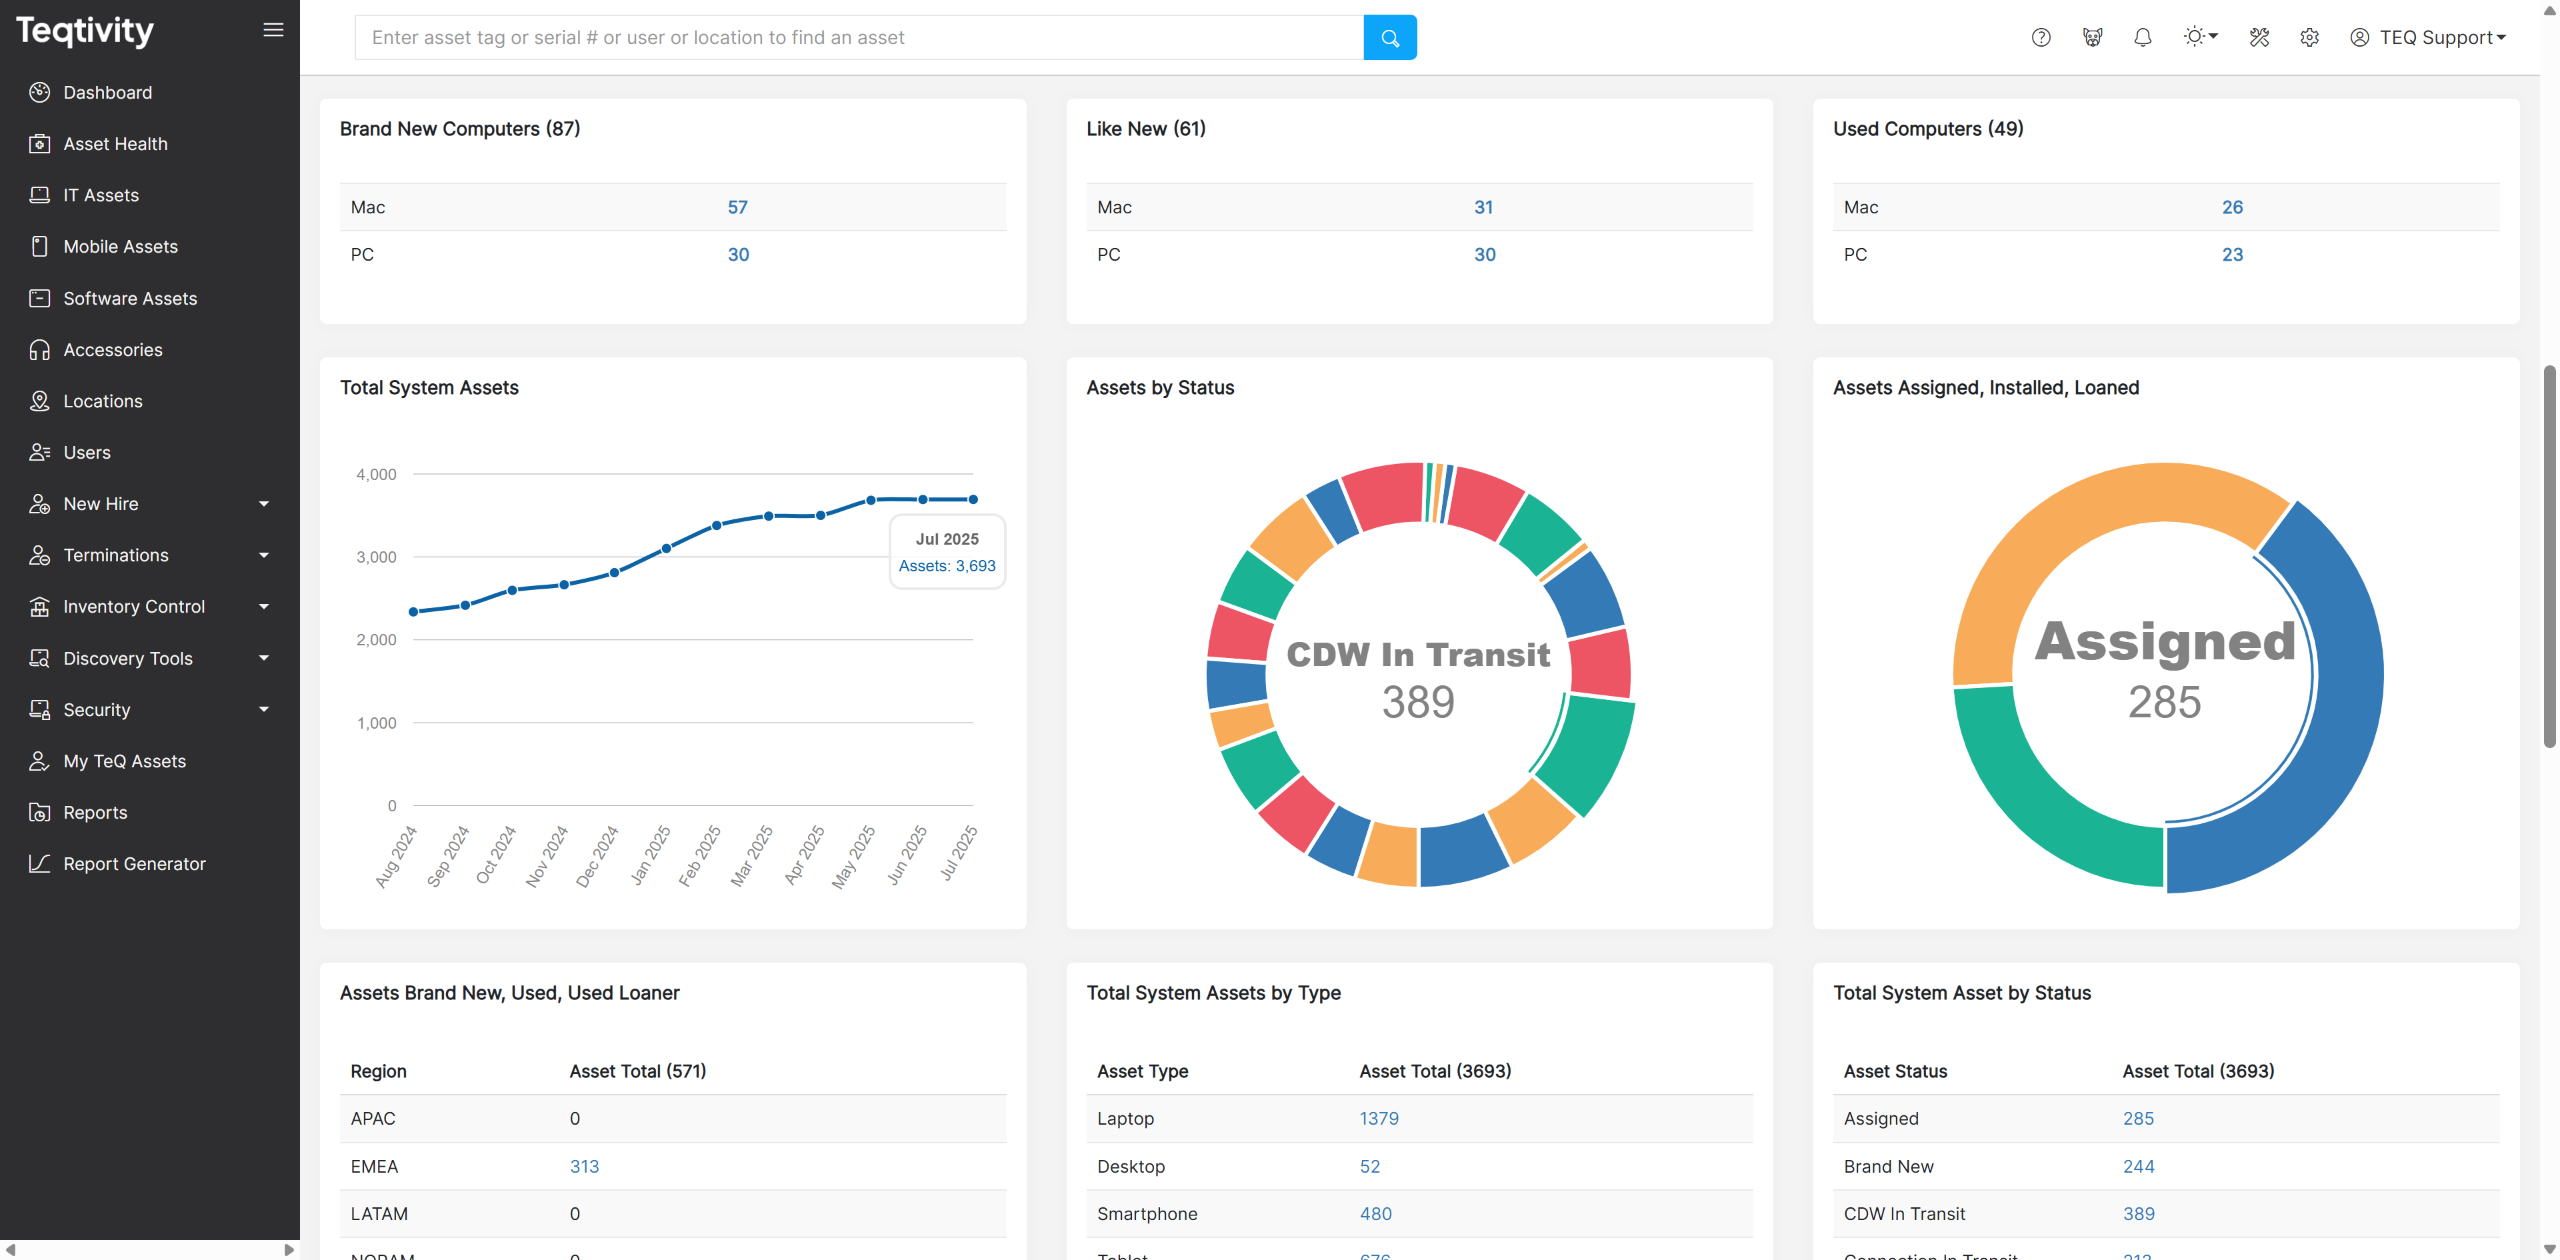The image size is (2560, 1260).
Task: Toggle the hamburger sidebar collapse button
Action: pos(273,30)
